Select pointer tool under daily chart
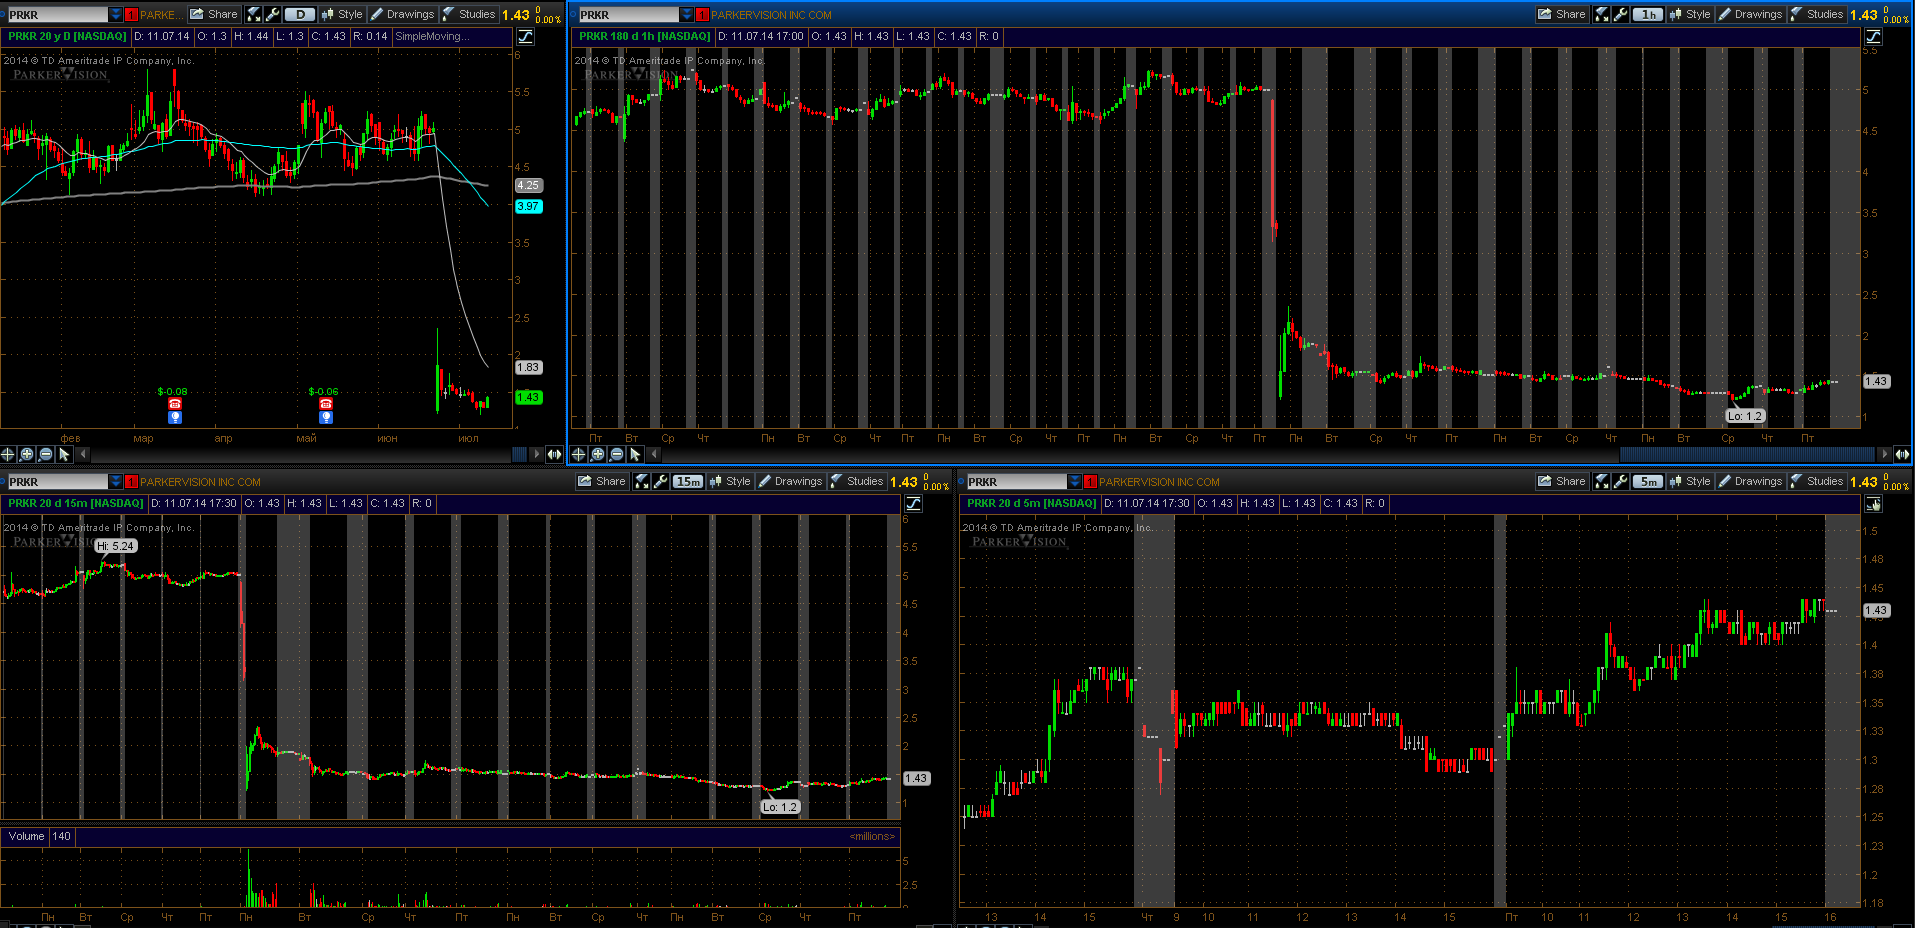 pos(65,454)
